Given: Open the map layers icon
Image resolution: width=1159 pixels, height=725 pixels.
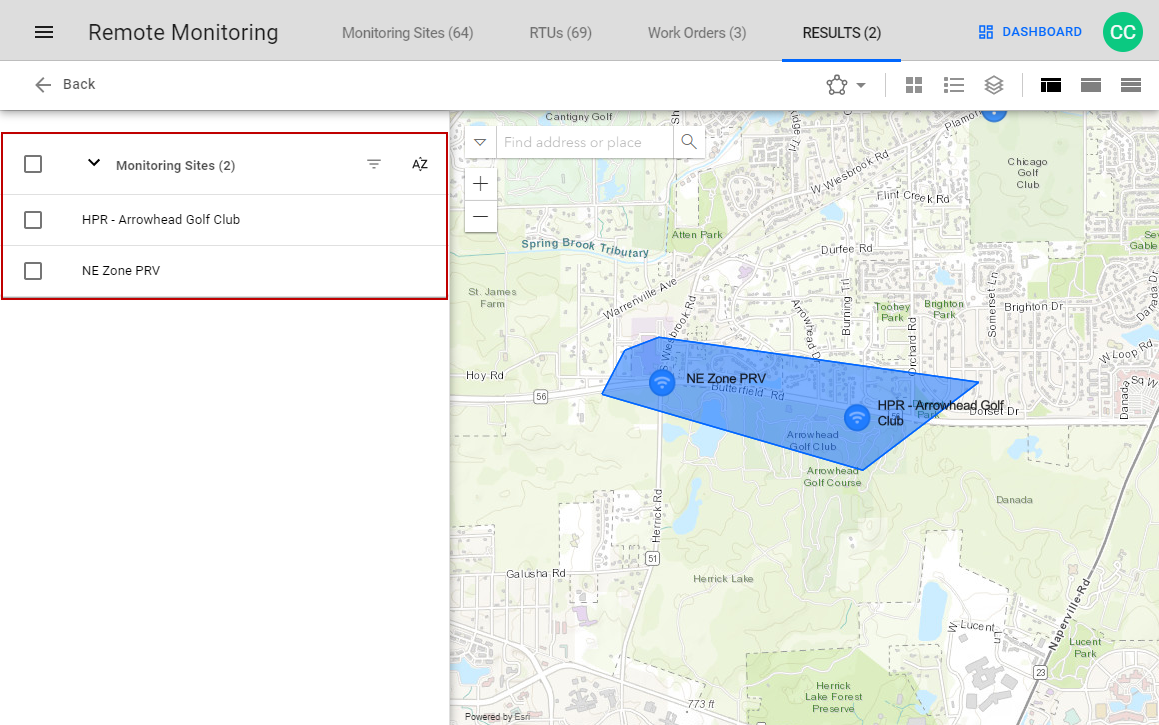Looking at the screenshot, I should tap(993, 85).
